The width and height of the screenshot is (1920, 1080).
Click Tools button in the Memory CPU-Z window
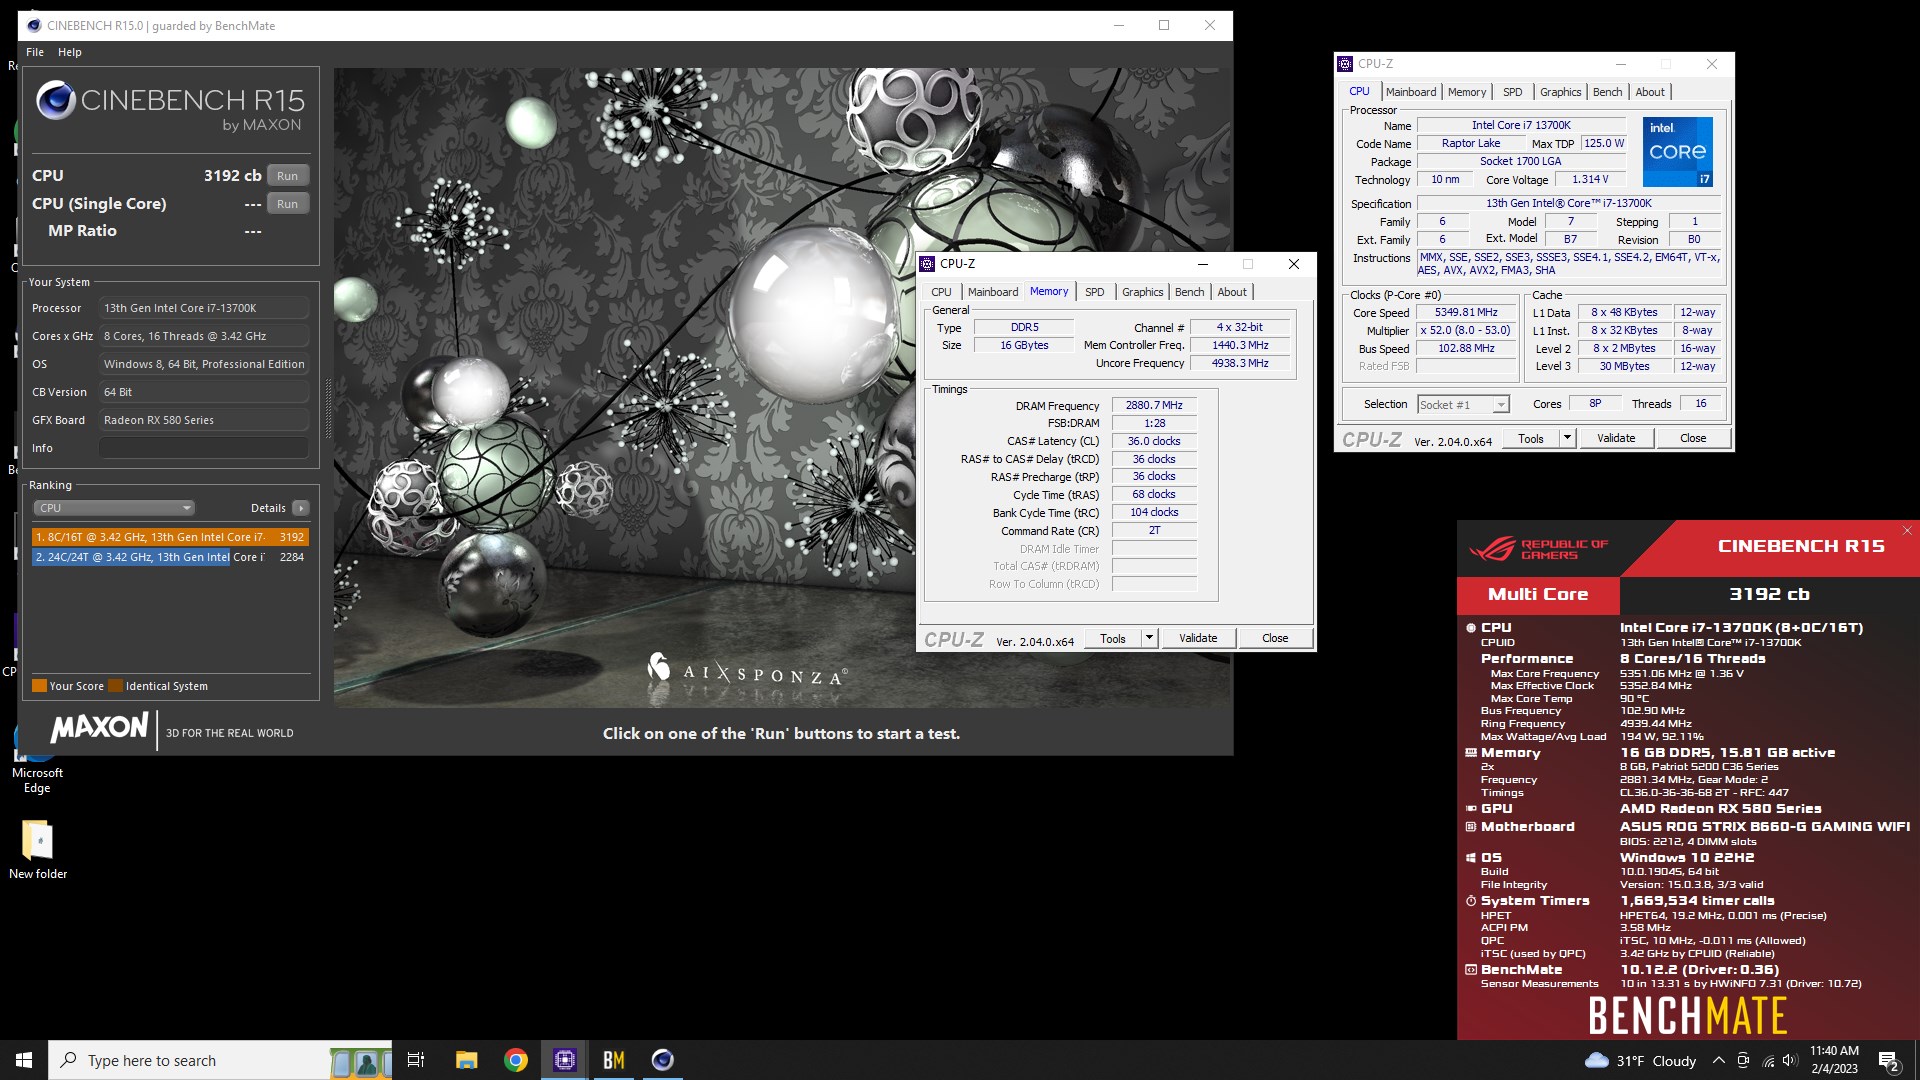click(1112, 639)
